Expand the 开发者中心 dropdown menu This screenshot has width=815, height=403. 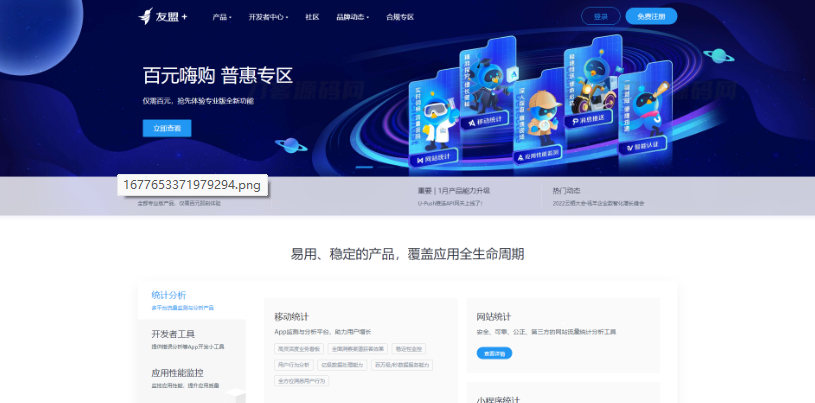click(268, 17)
